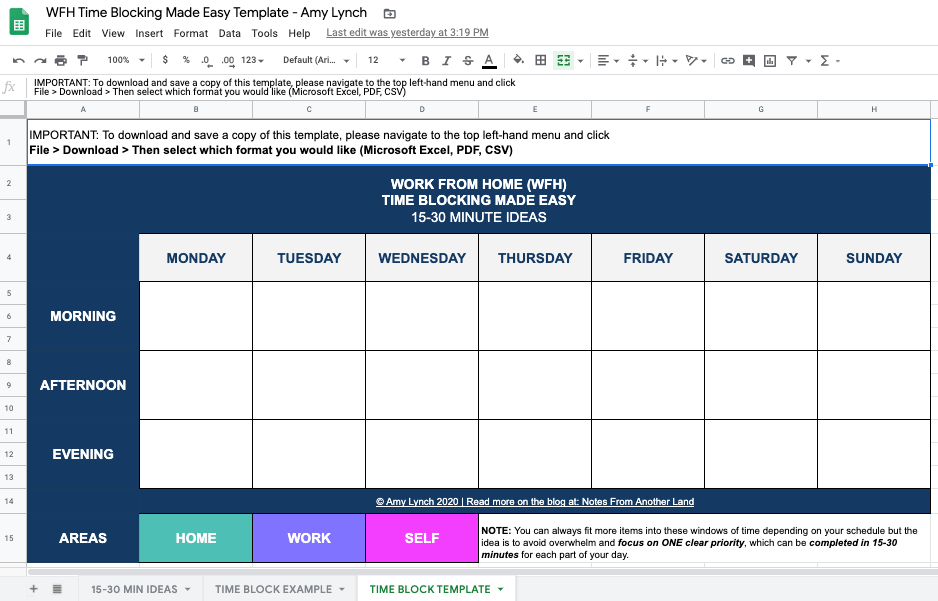Viewport: 938px width, 601px height.
Task: Open the Borders tool
Action: click(x=541, y=61)
